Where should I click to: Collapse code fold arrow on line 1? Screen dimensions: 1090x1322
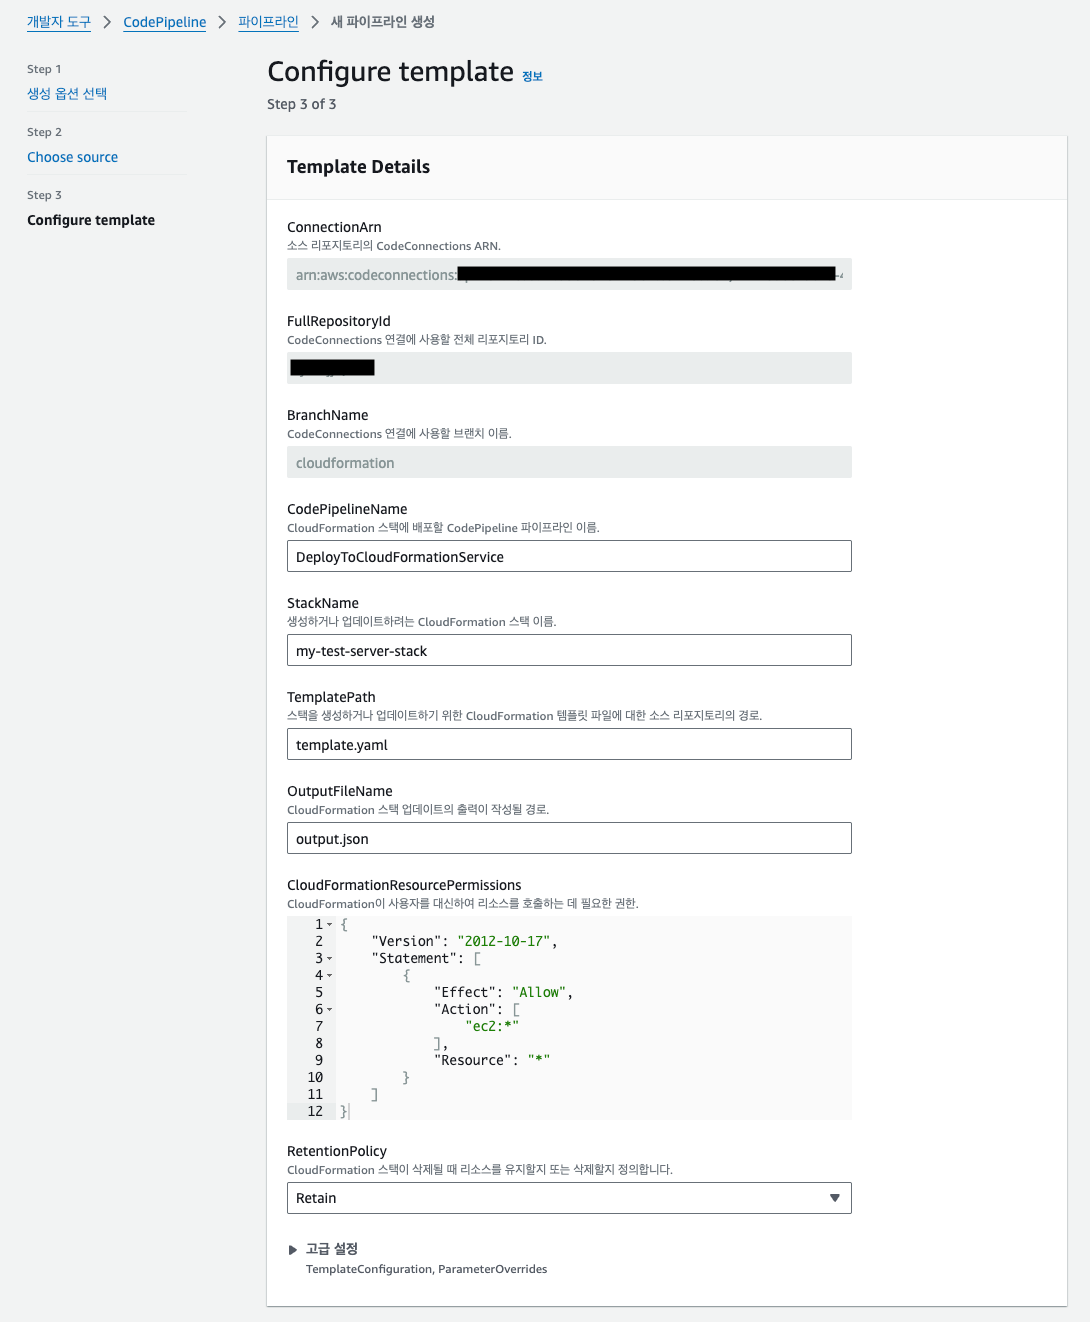[x=330, y=925]
